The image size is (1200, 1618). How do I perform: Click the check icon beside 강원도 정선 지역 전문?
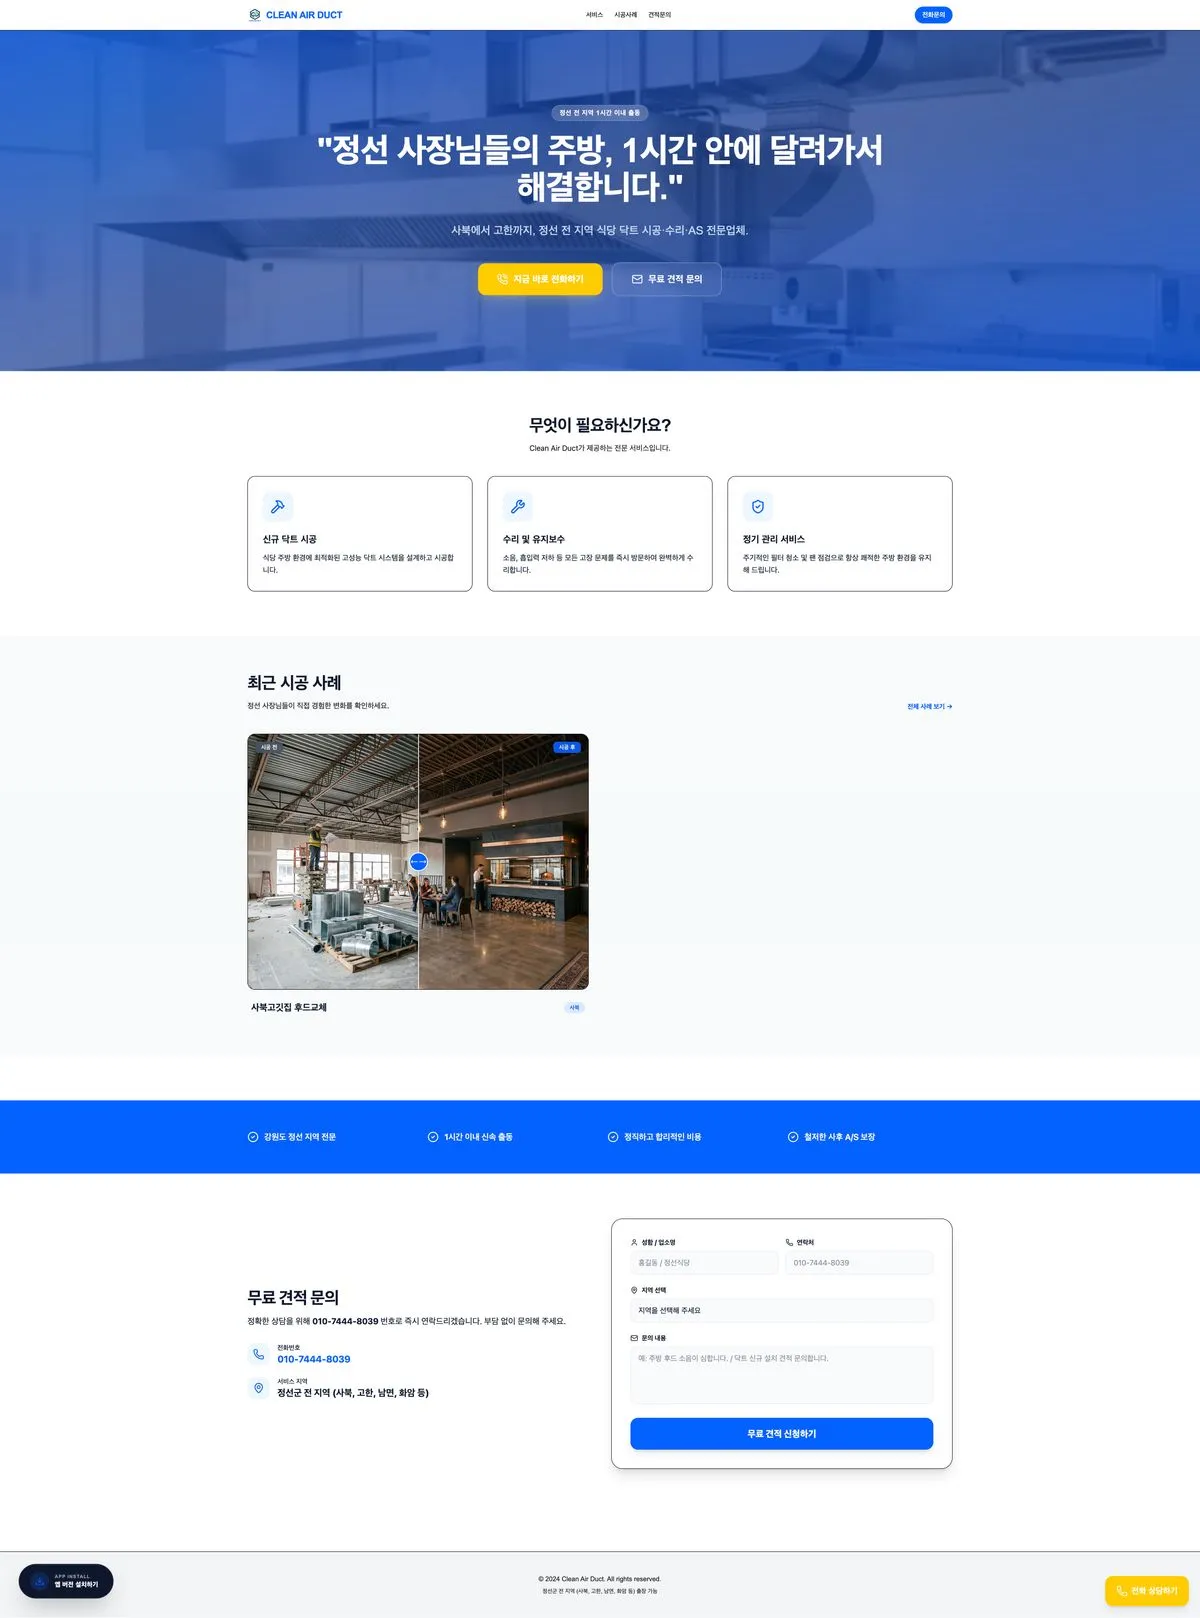[253, 1137]
